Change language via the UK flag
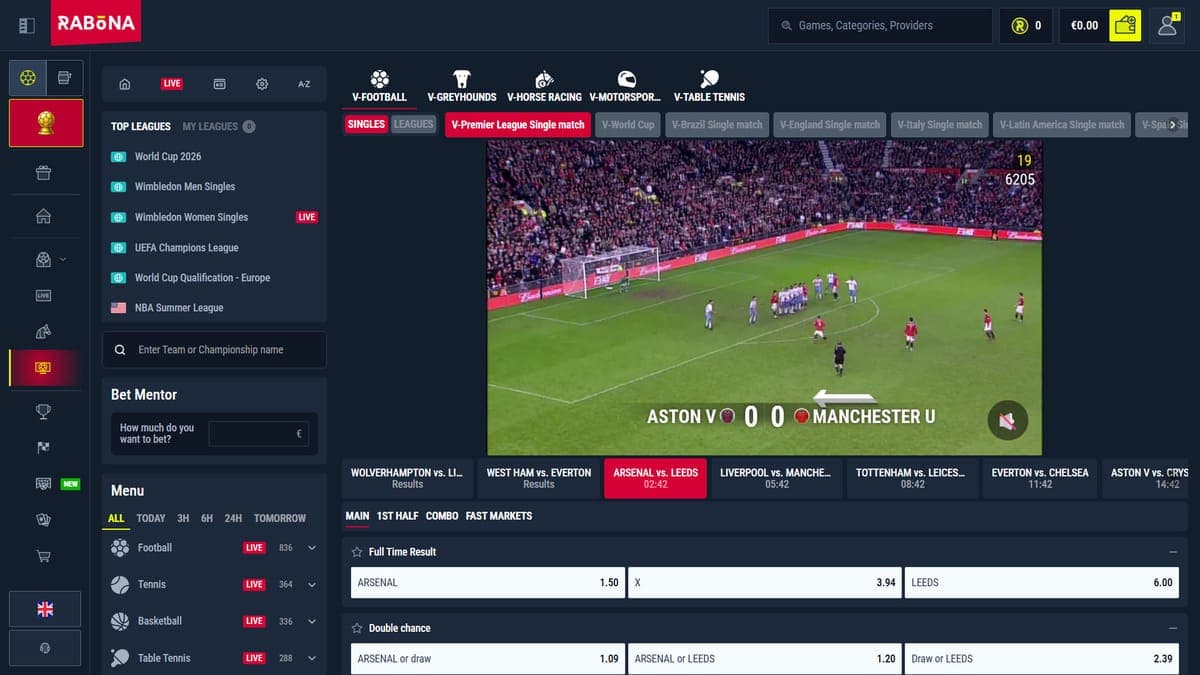The height and width of the screenshot is (675, 1200). pyautogui.click(x=45, y=609)
